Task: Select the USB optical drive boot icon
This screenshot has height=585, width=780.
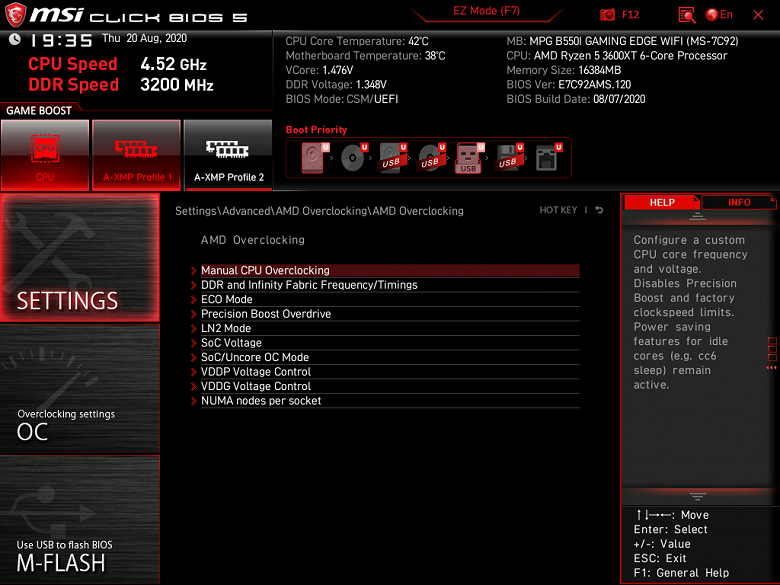Action: pos(431,158)
